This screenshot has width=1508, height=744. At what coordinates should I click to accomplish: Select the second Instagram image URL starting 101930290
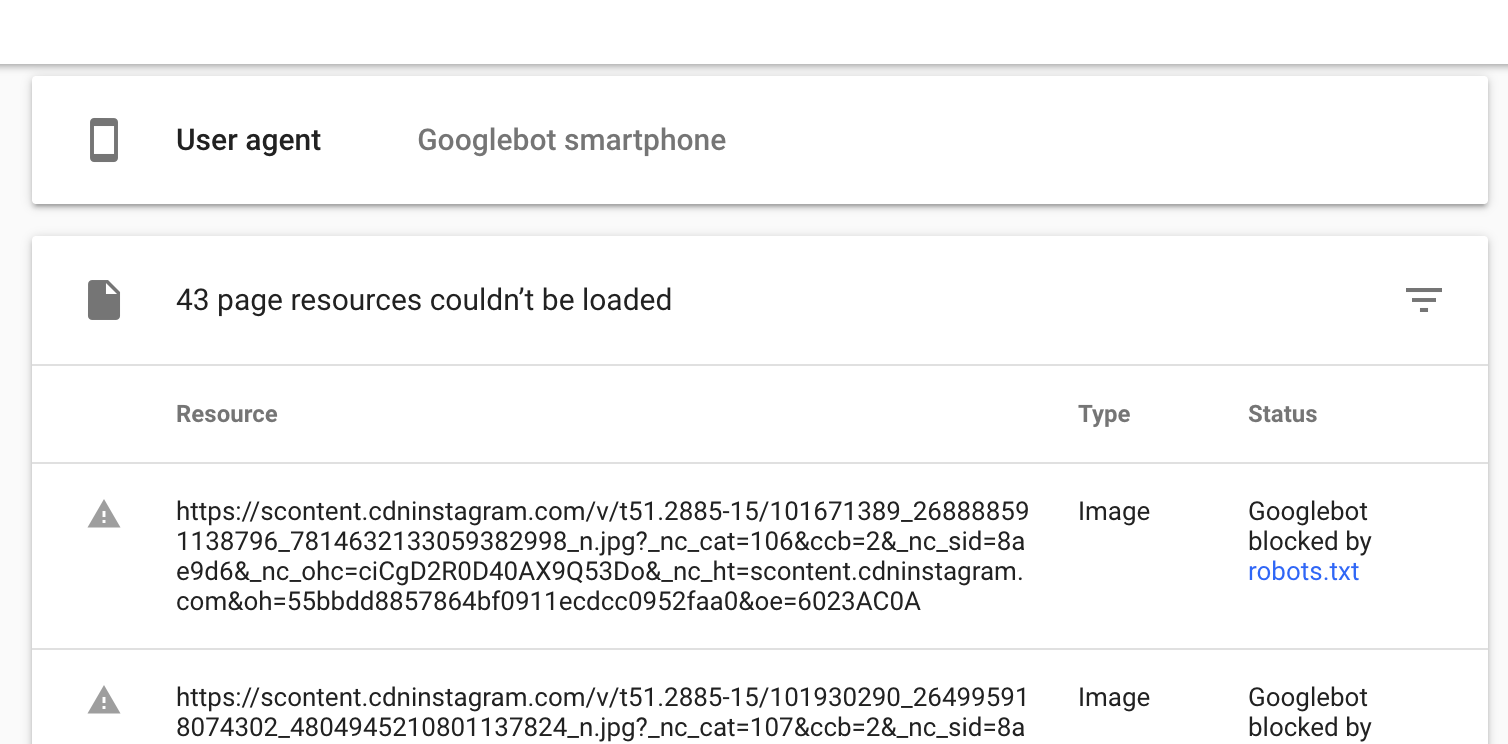[602, 712]
